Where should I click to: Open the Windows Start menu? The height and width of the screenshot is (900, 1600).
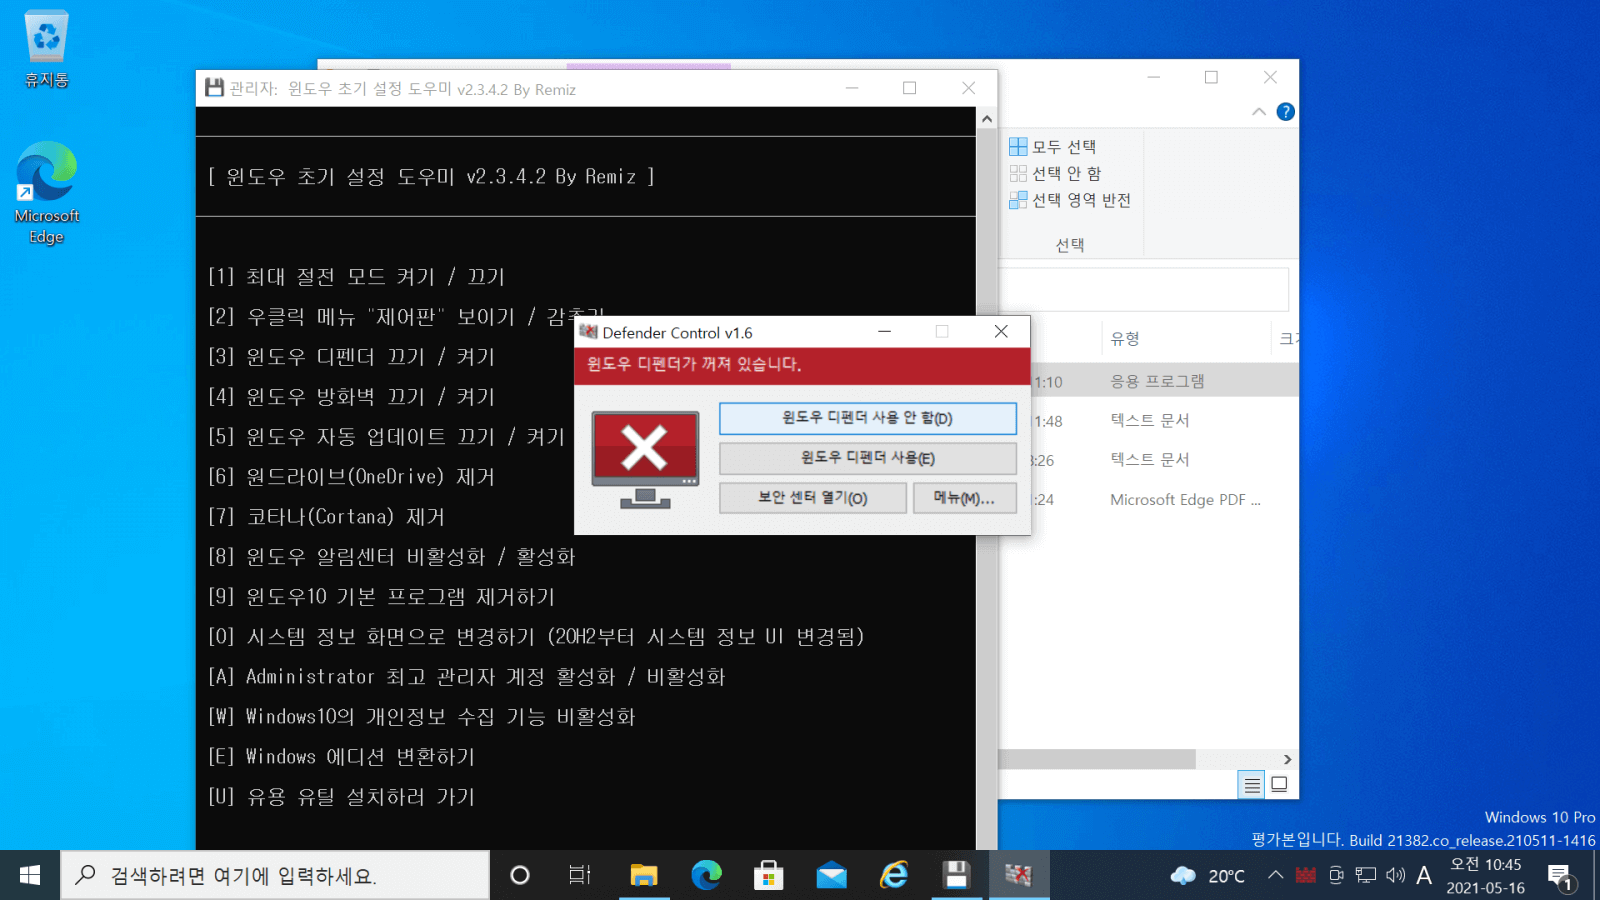30,875
